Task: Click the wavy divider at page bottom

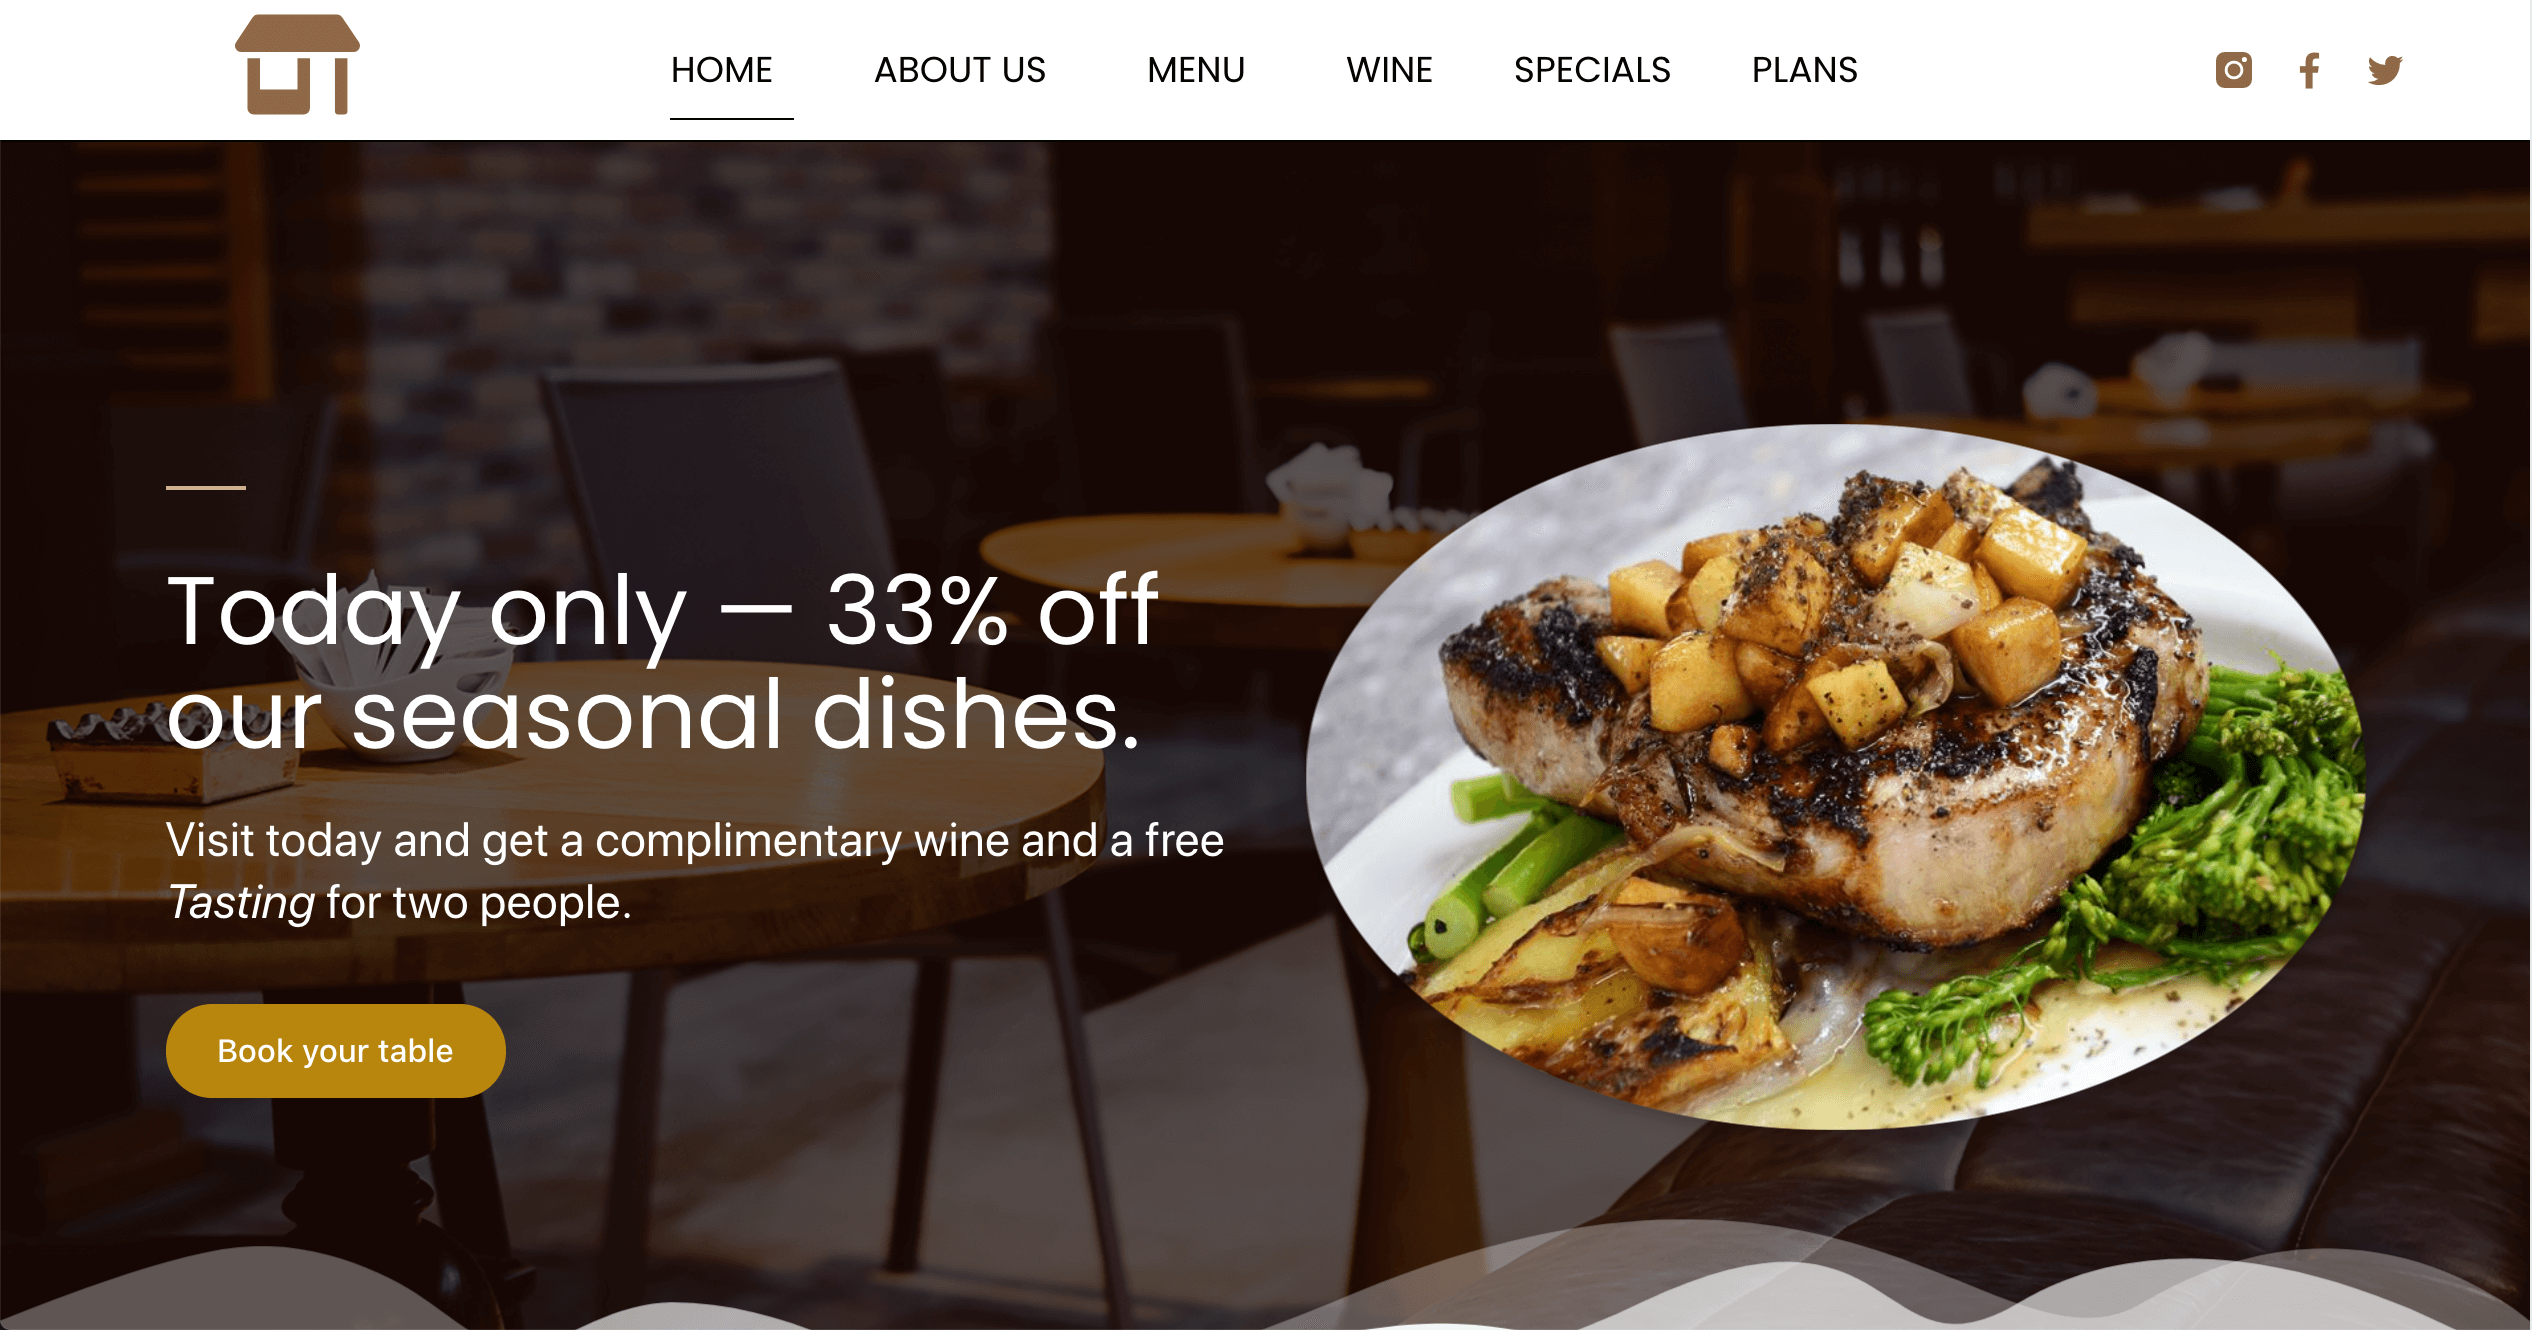Action: 1265,1285
